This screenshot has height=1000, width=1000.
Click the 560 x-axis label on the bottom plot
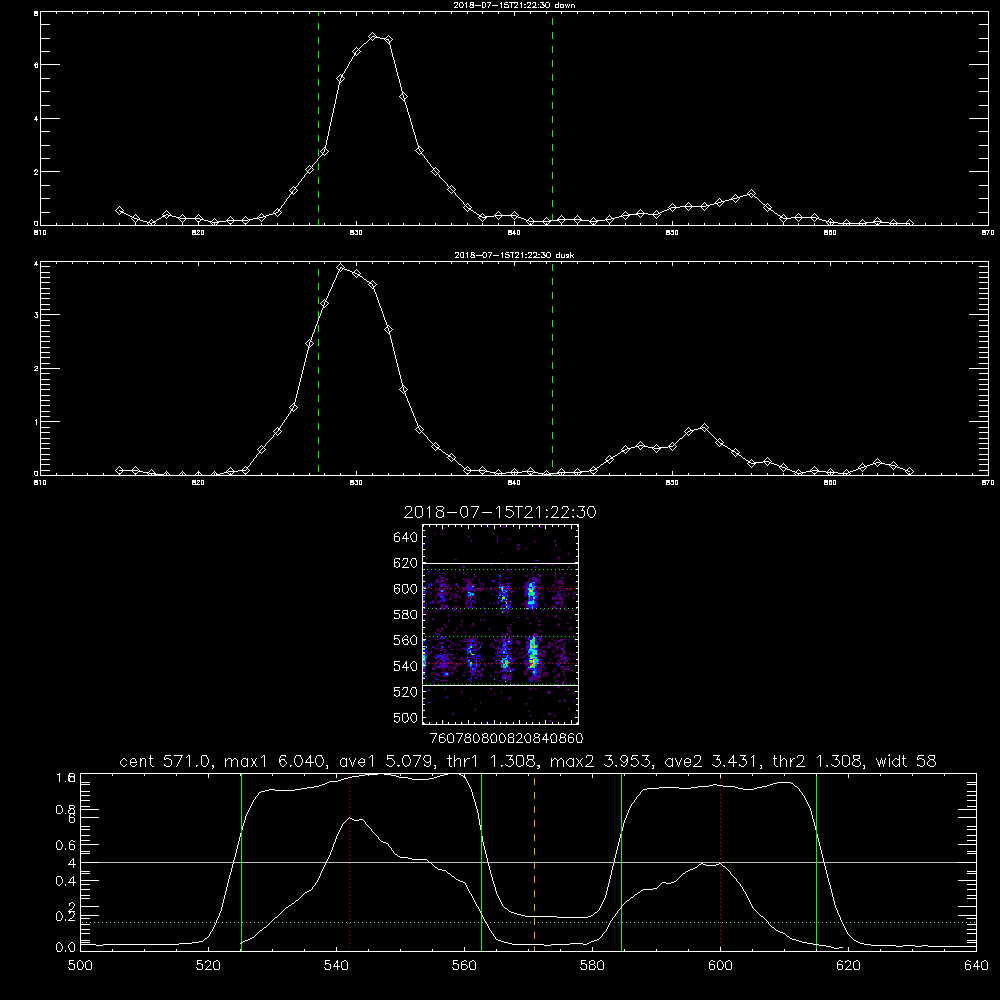pyautogui.click(x=464, y=966)
